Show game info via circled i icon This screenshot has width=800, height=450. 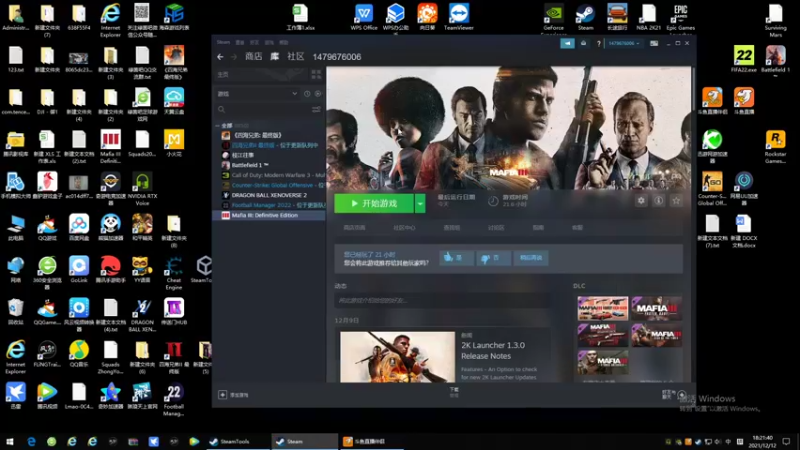pos(659,201)
